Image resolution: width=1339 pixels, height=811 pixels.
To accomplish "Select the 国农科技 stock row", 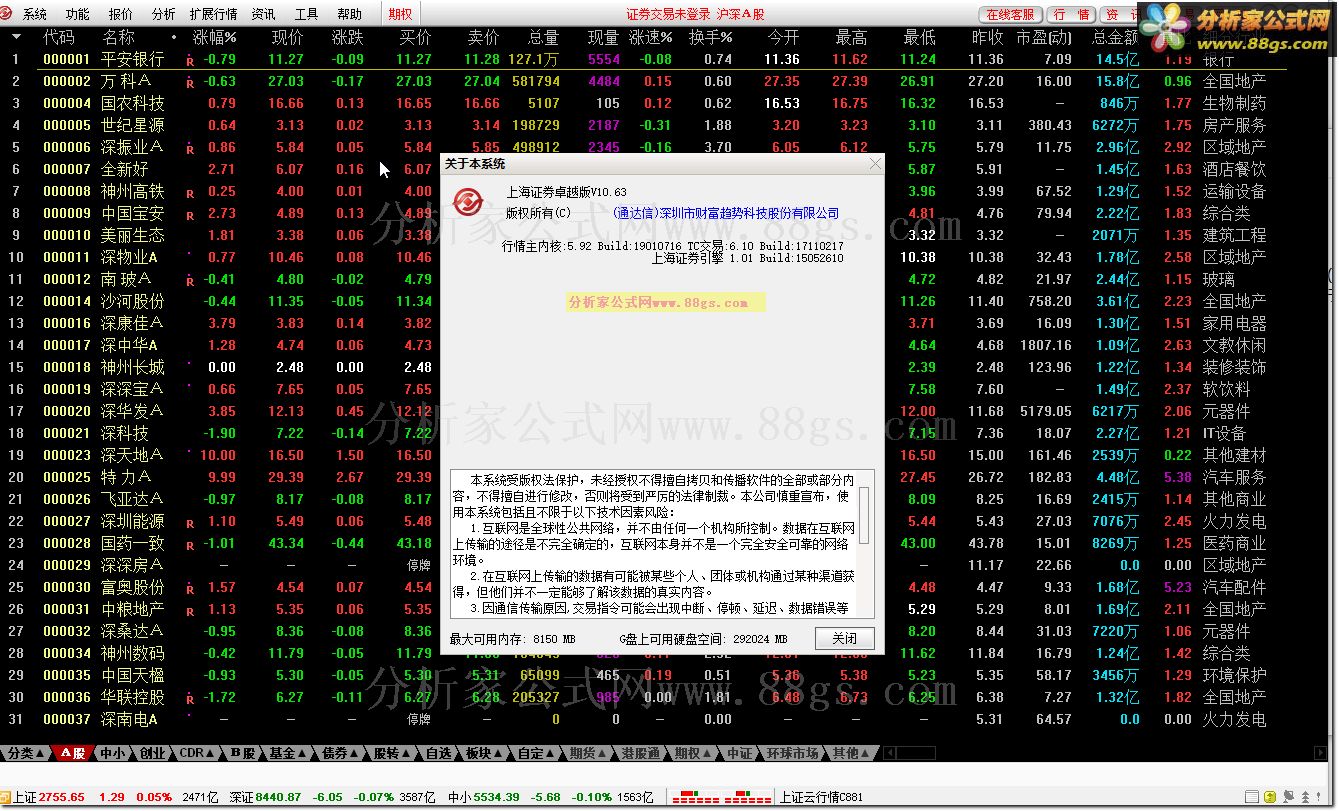I will click(645, 103).
